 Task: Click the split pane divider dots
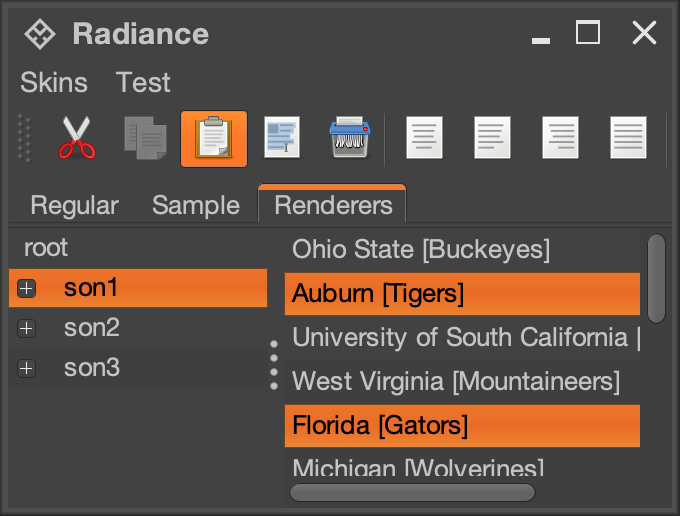[274, 365]
